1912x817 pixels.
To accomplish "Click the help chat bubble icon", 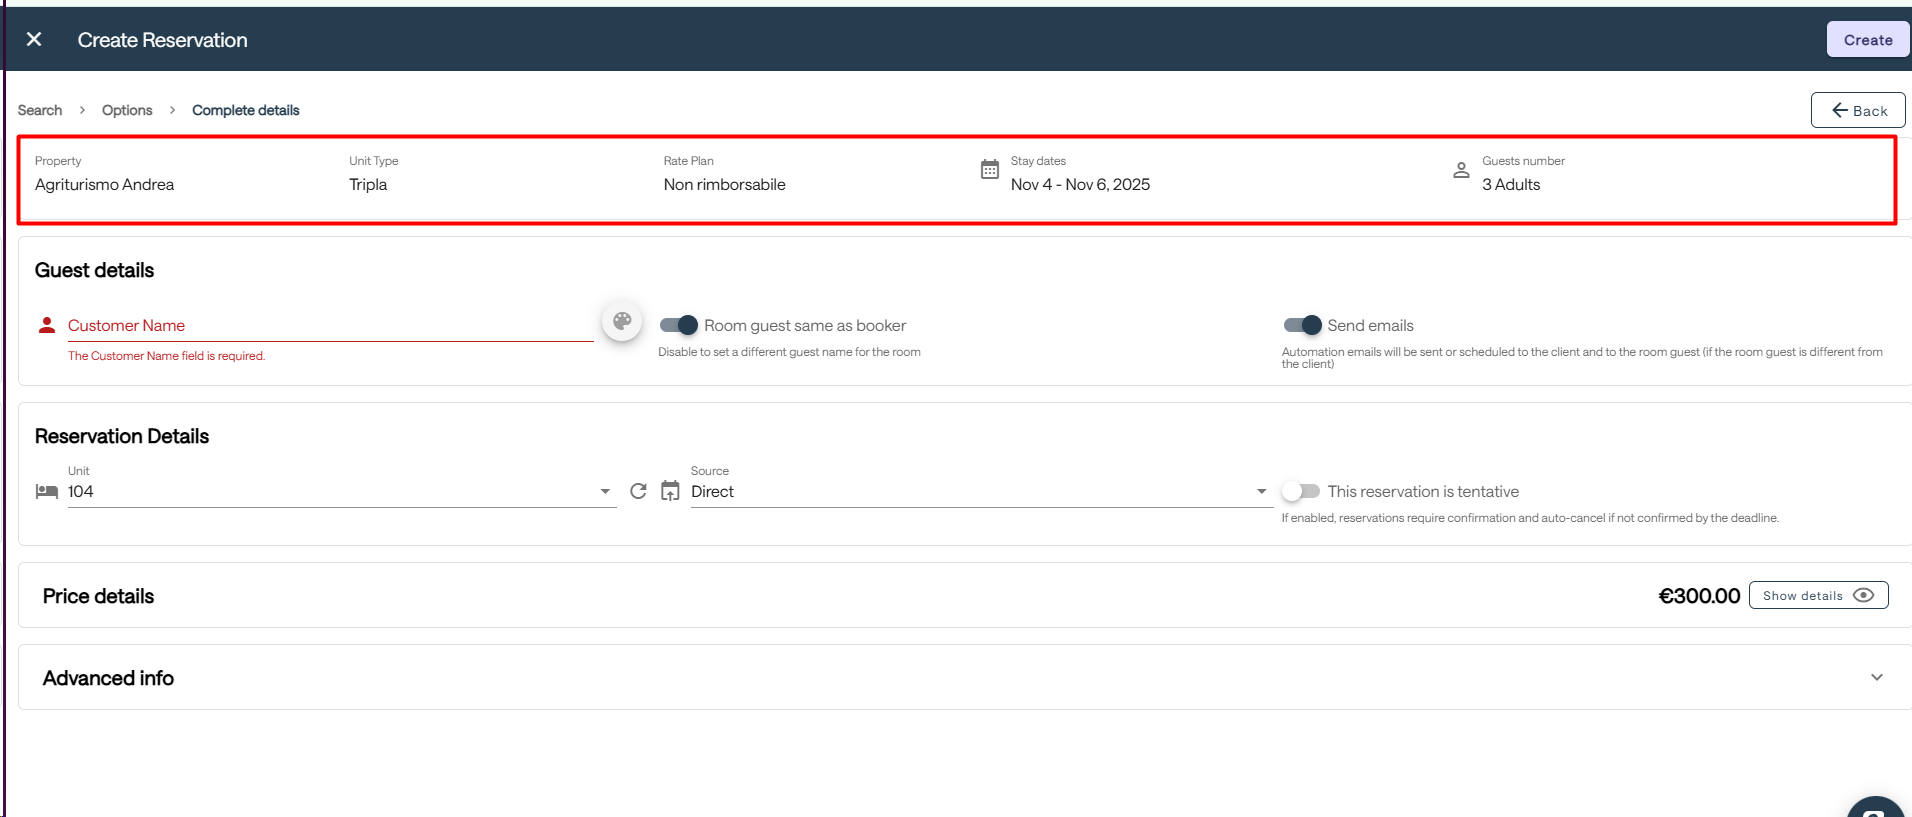I will click(x=1876, y=809).
